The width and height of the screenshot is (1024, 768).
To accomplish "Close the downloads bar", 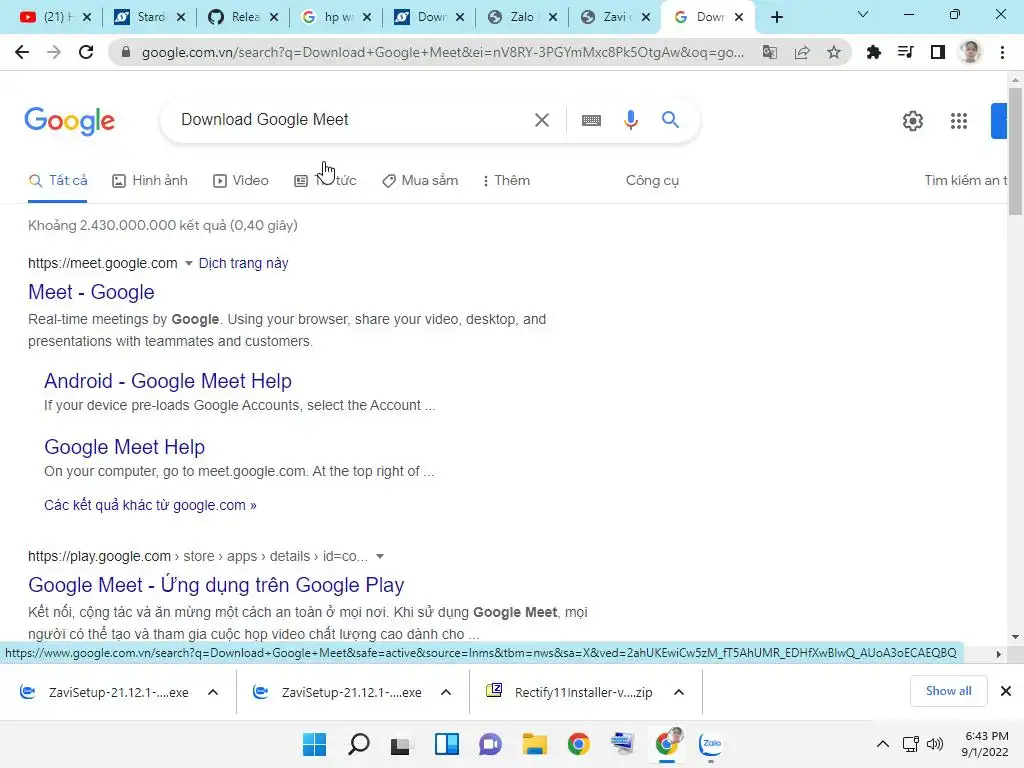I will click(x=1006, y=691).
